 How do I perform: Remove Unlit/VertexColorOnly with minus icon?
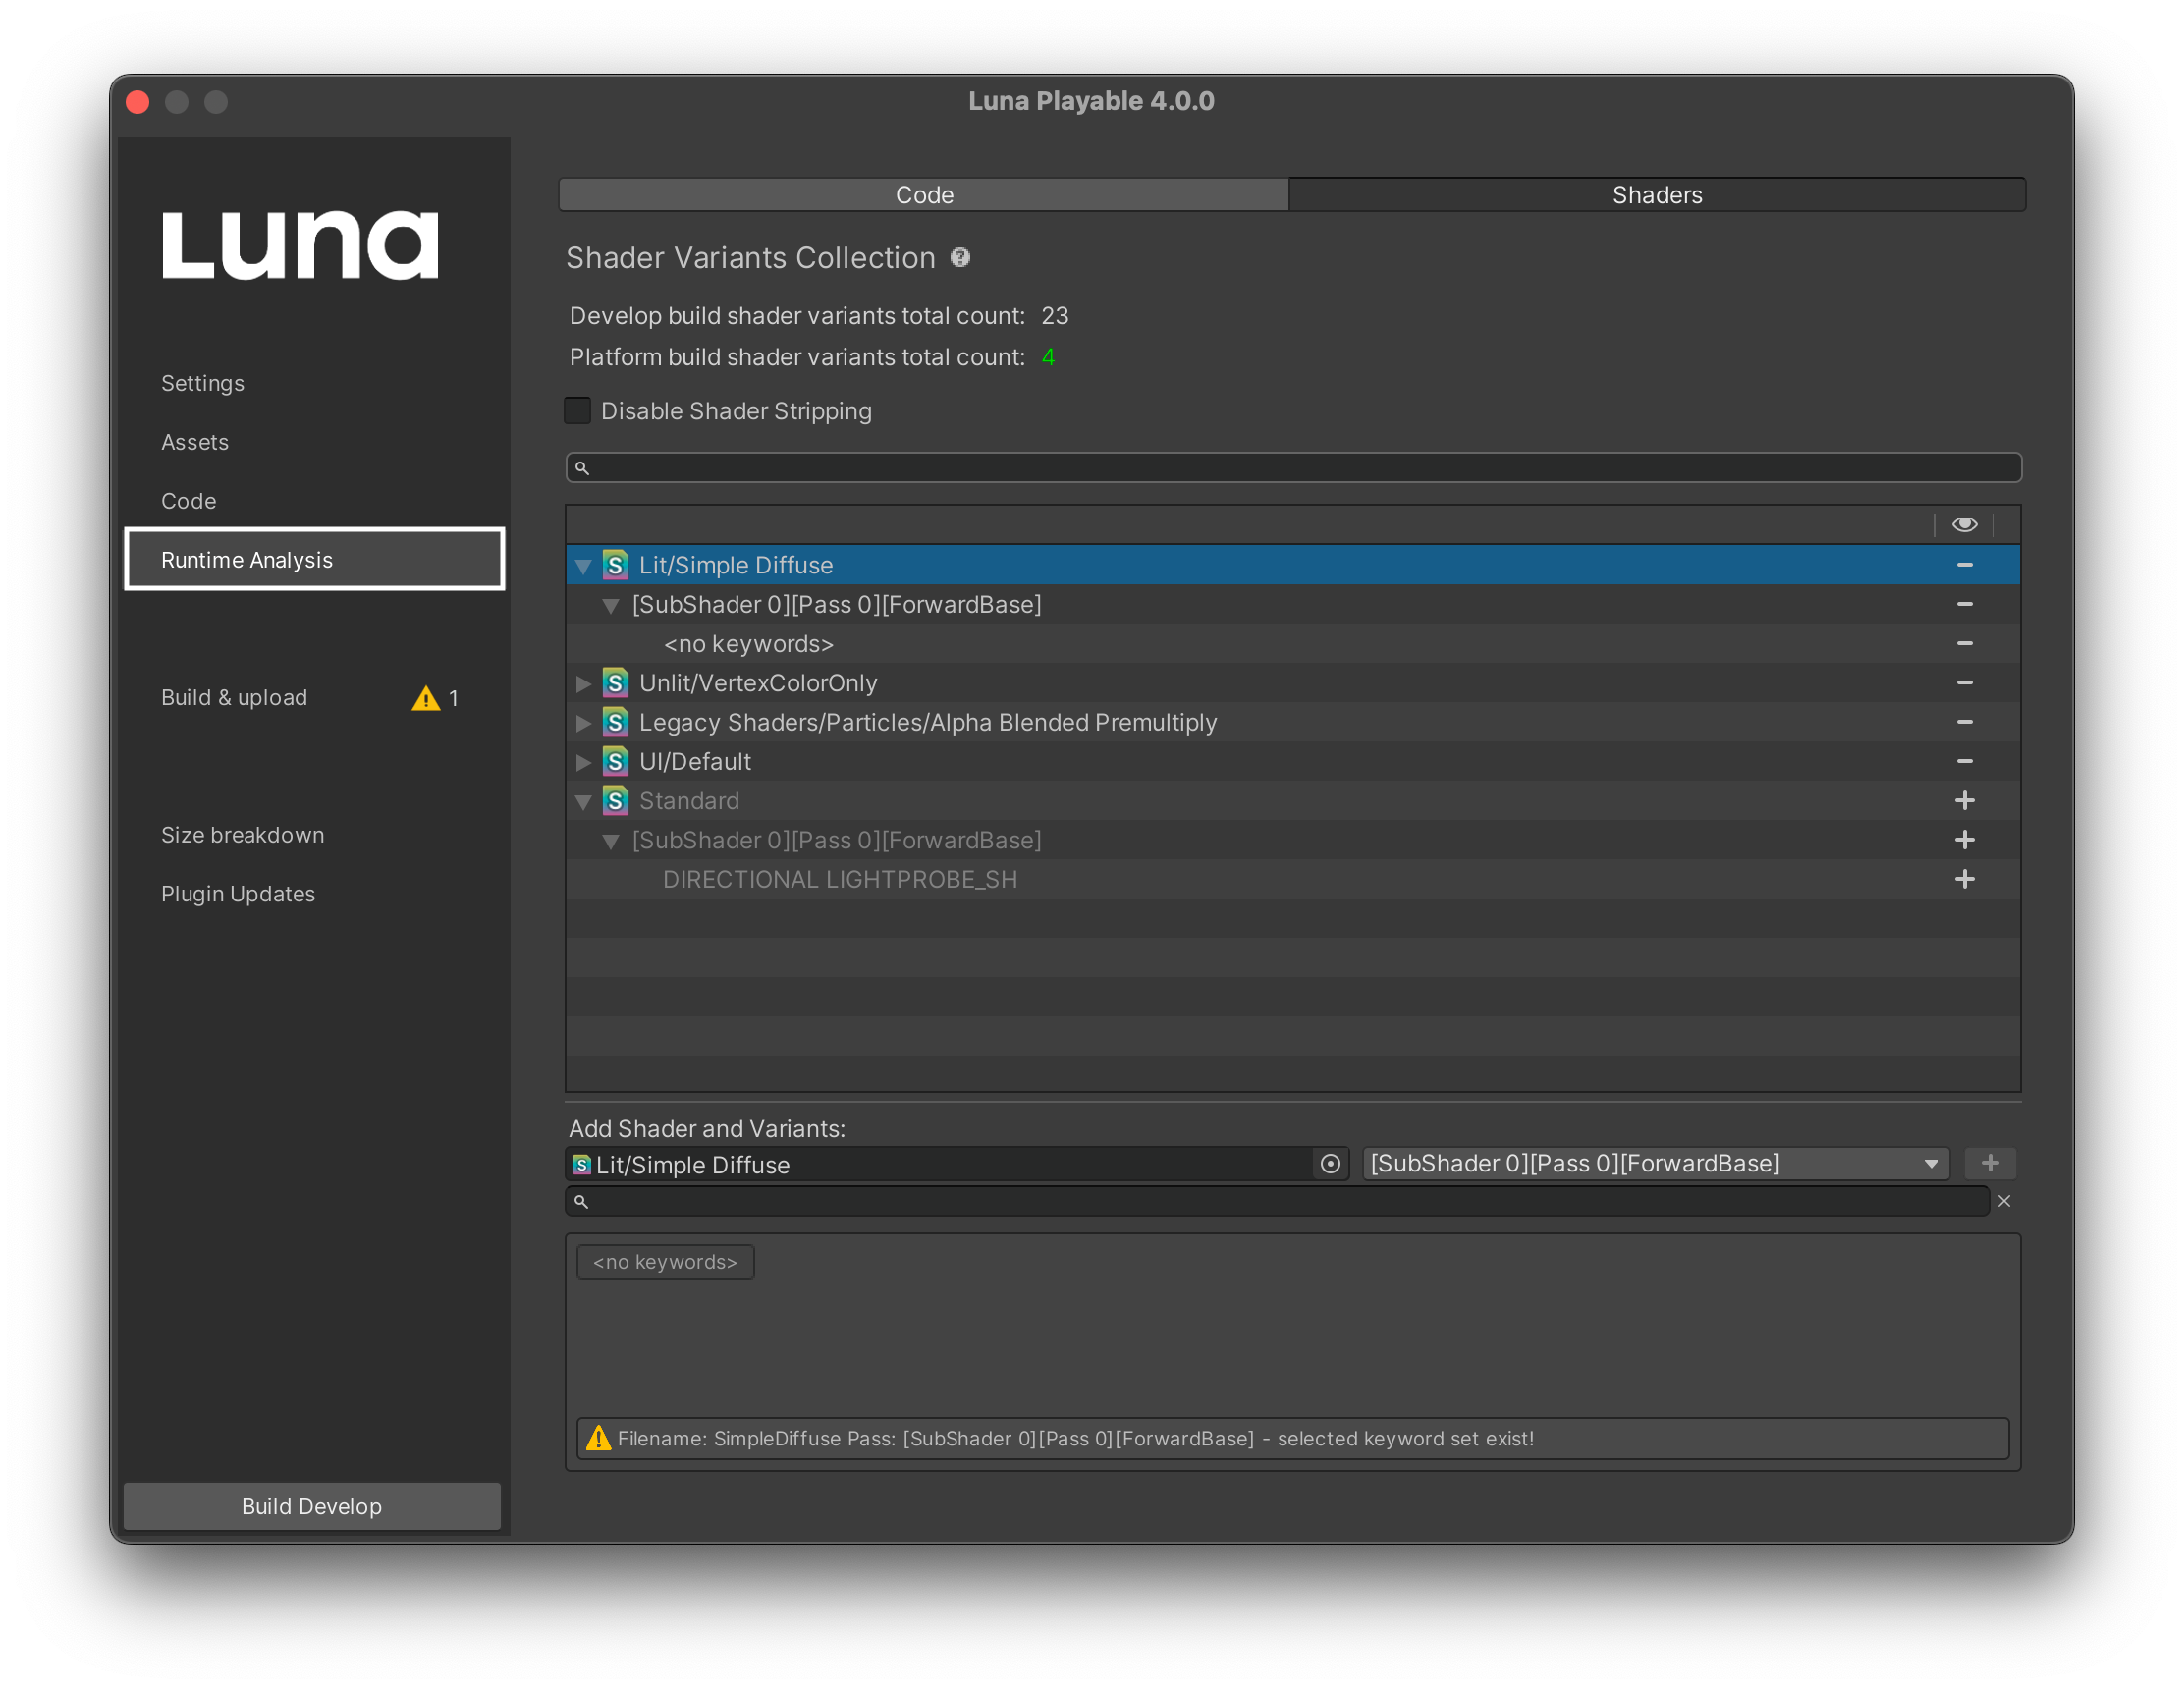point(1964,683)
